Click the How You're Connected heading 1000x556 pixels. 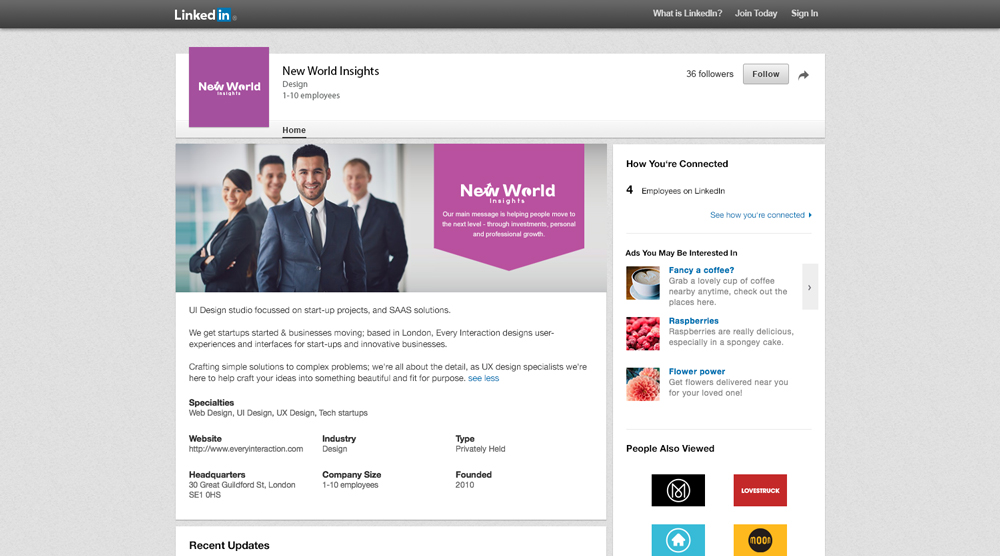(677, 164)
